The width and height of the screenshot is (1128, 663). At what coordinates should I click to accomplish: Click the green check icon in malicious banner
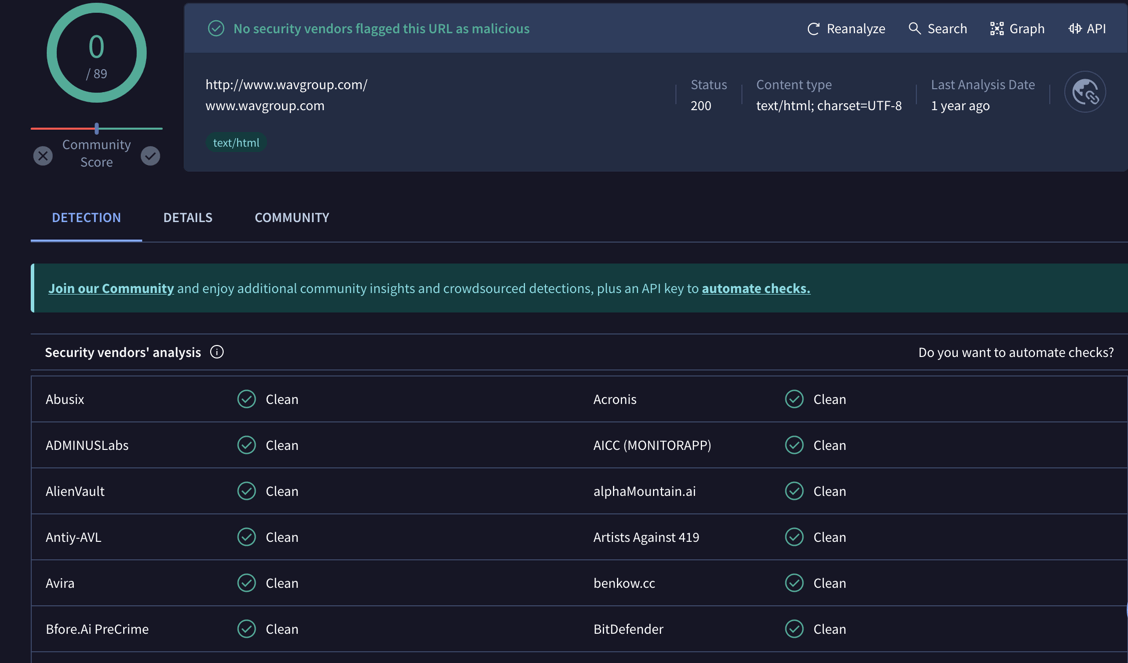tap(216, 29)
